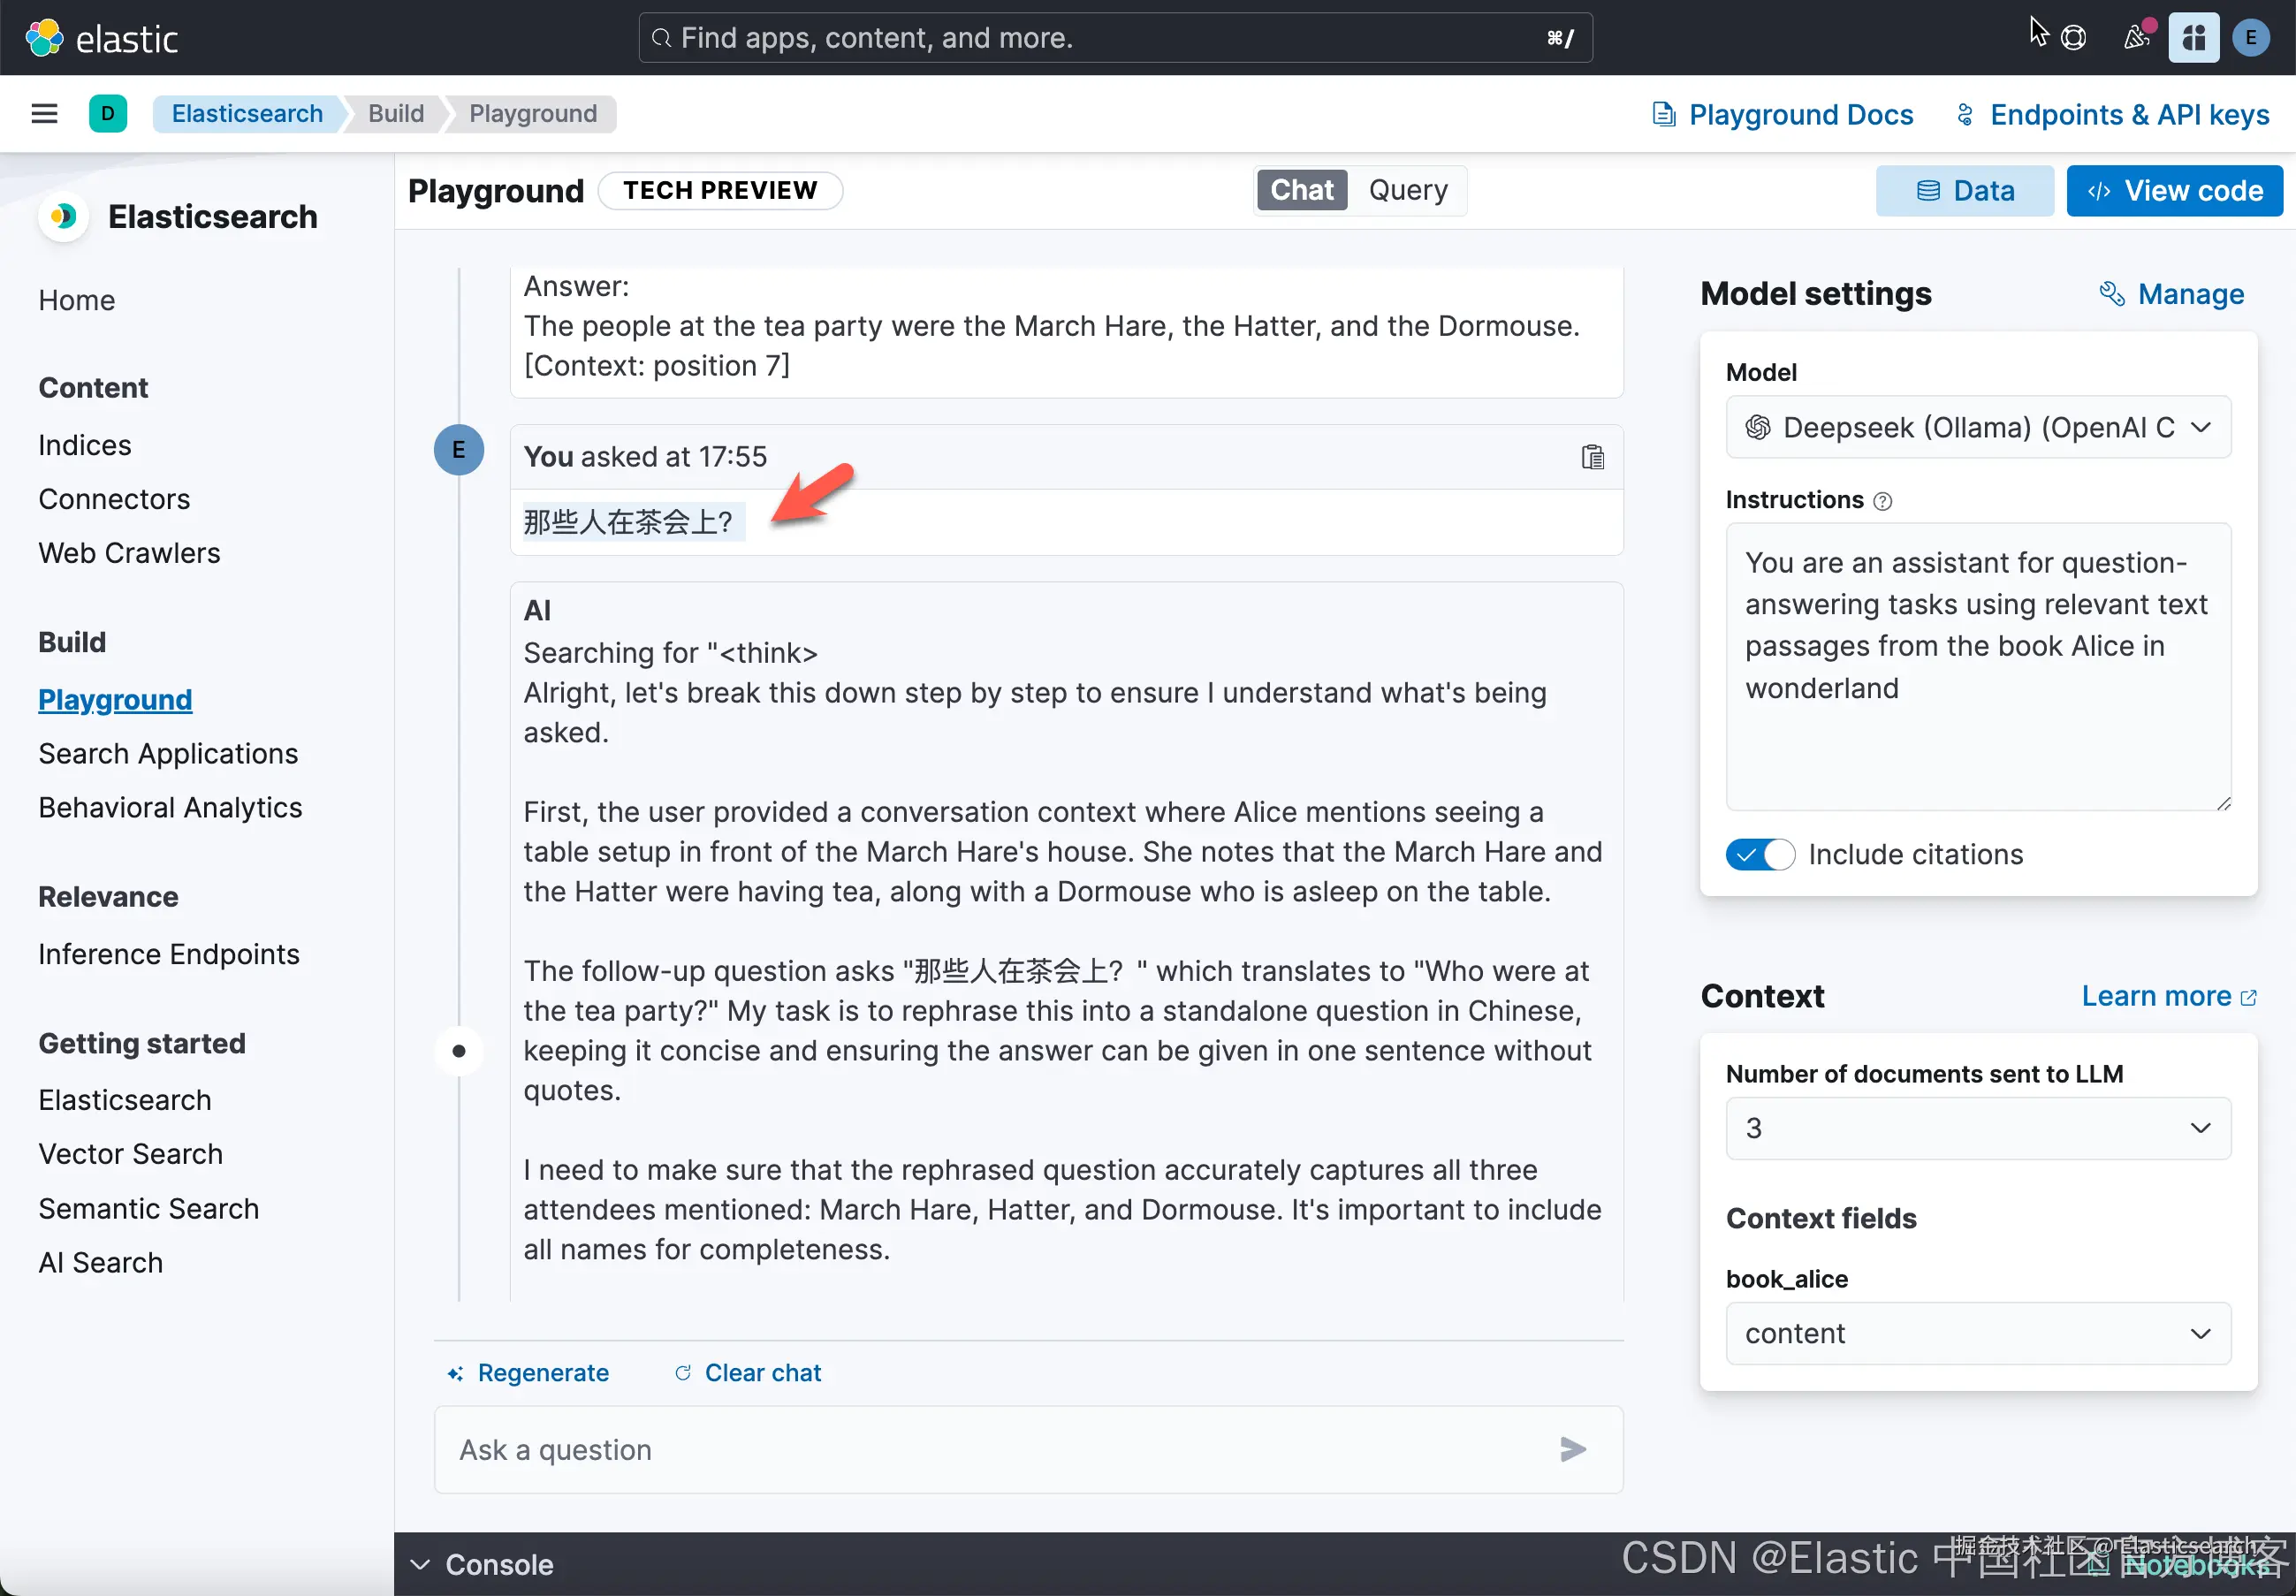
Task: Open Inference Endpoints in sidebar
Action: [x=169, y=953]
